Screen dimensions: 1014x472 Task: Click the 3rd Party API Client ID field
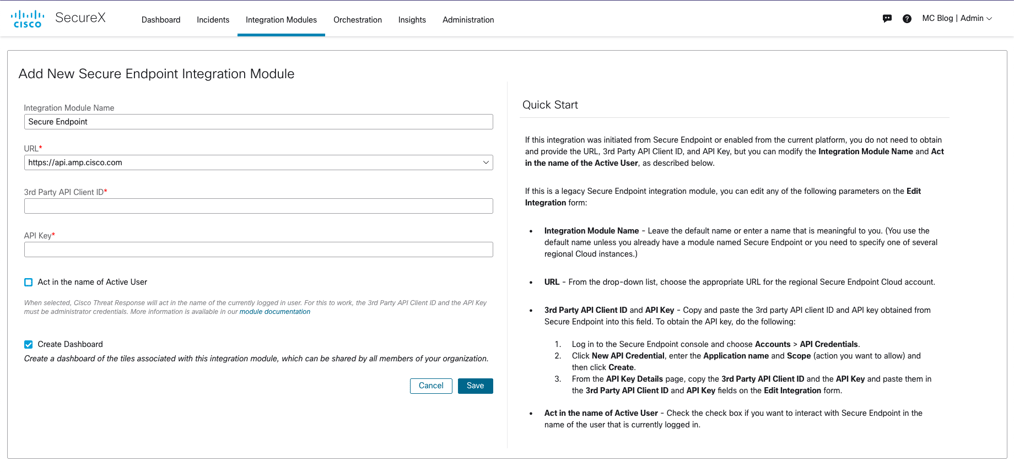[259, 206]
